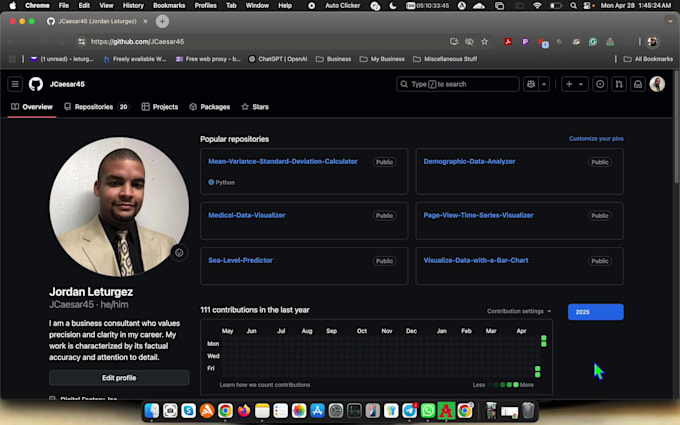Open the GitHub hamburger navigation menu
The image size is (680, 425).
(x=15, y=84)
